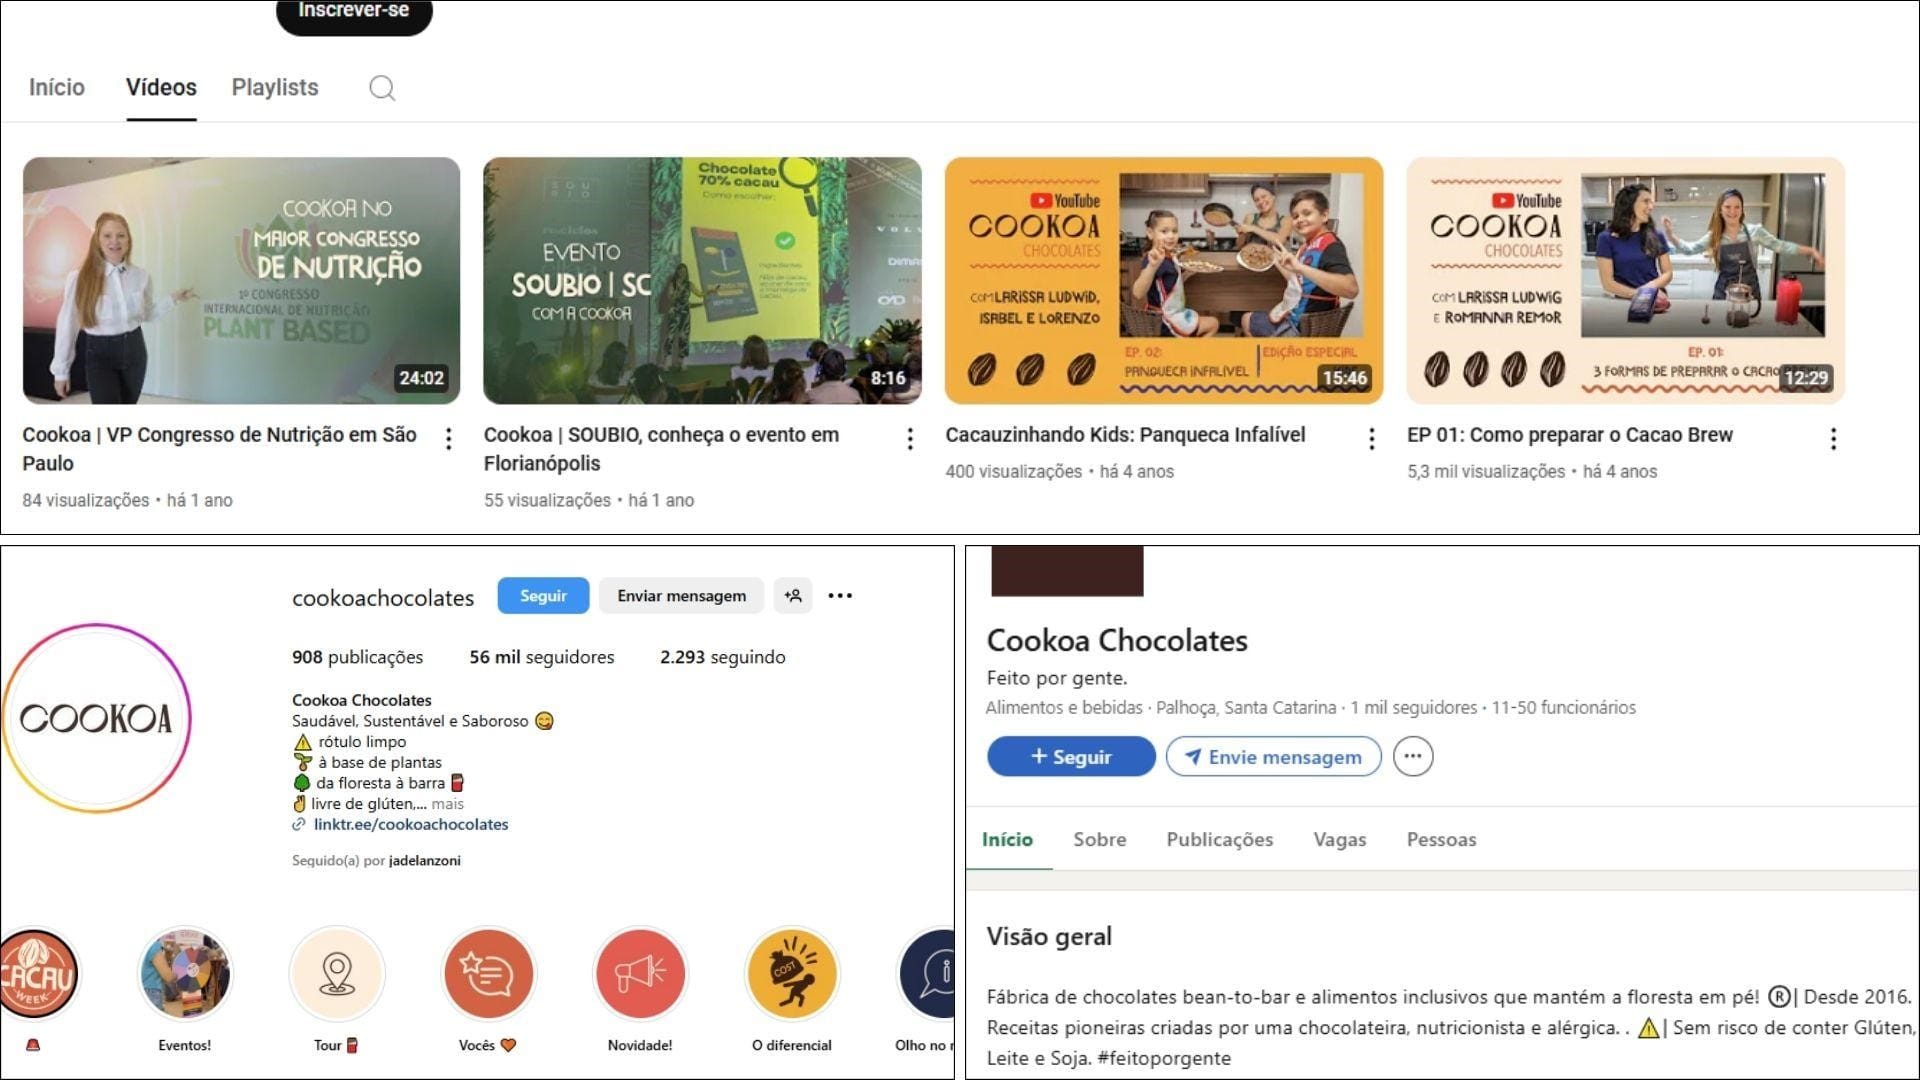Switch to the Playlists tab

click(x=275, y=88)
